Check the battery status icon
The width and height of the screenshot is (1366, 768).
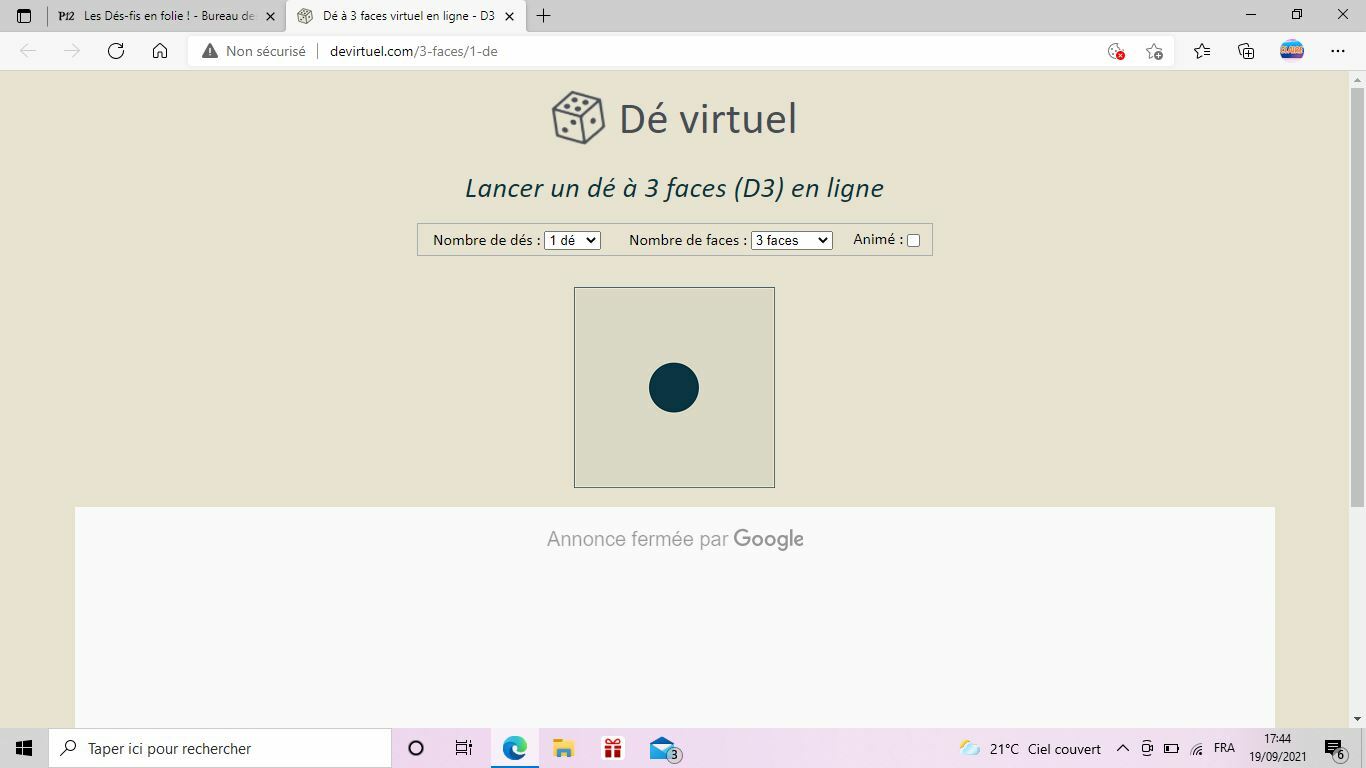pos(1171,749)
